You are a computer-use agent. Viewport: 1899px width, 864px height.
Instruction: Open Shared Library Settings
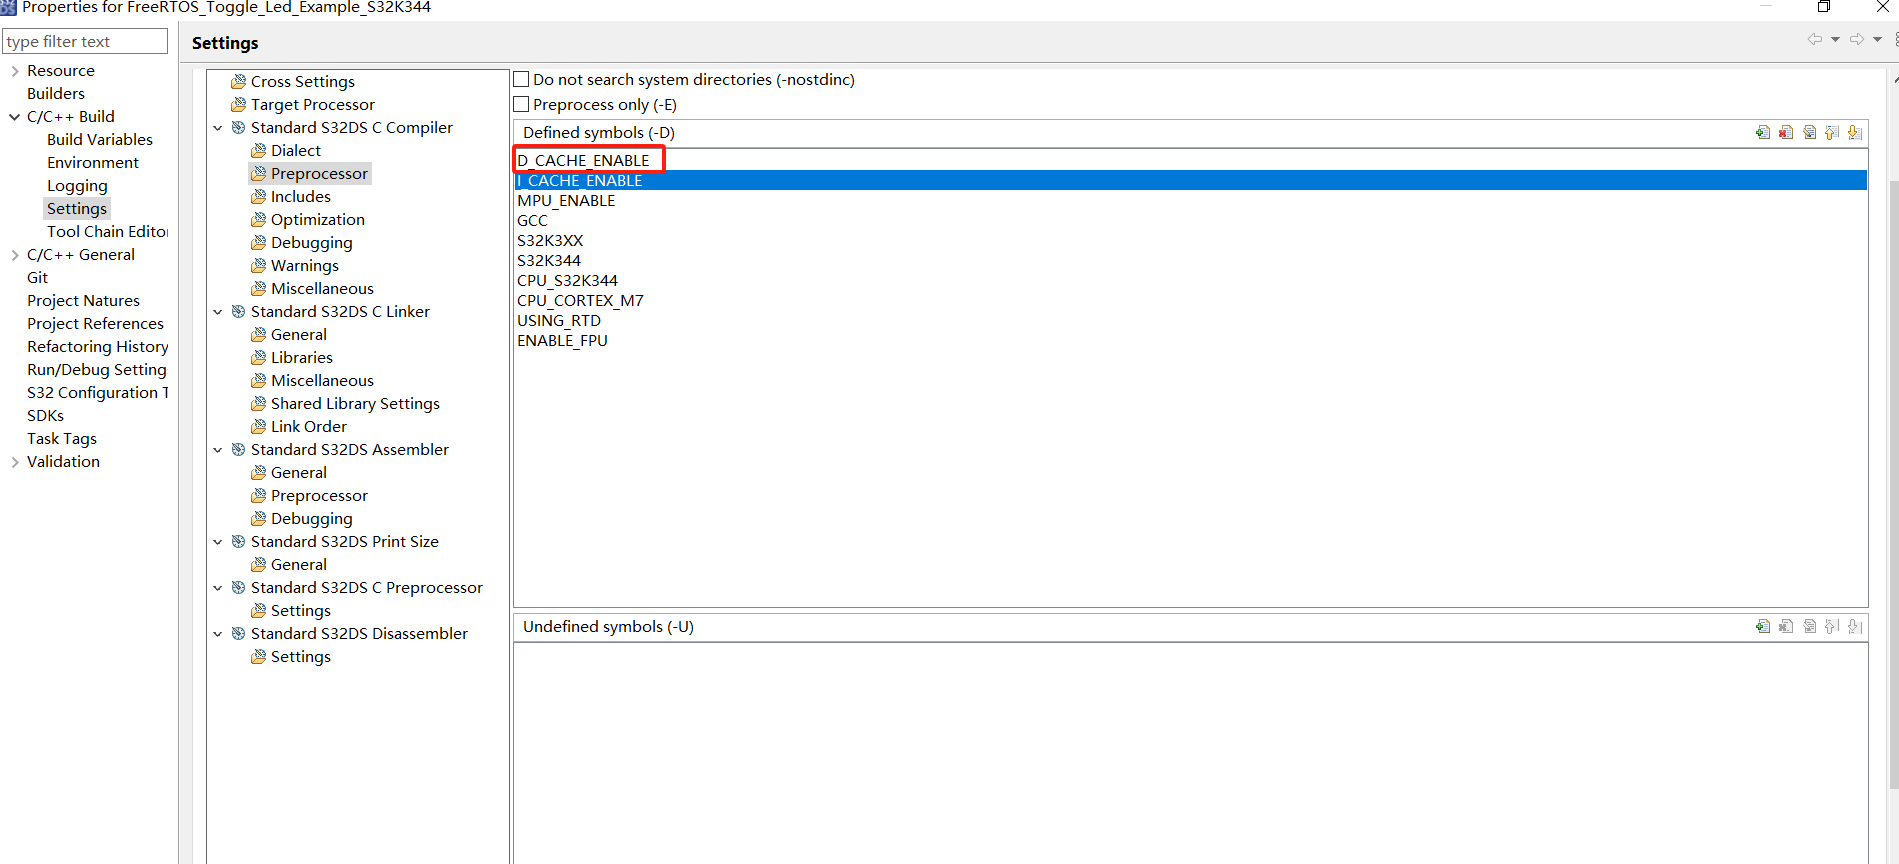click(355, 403)
